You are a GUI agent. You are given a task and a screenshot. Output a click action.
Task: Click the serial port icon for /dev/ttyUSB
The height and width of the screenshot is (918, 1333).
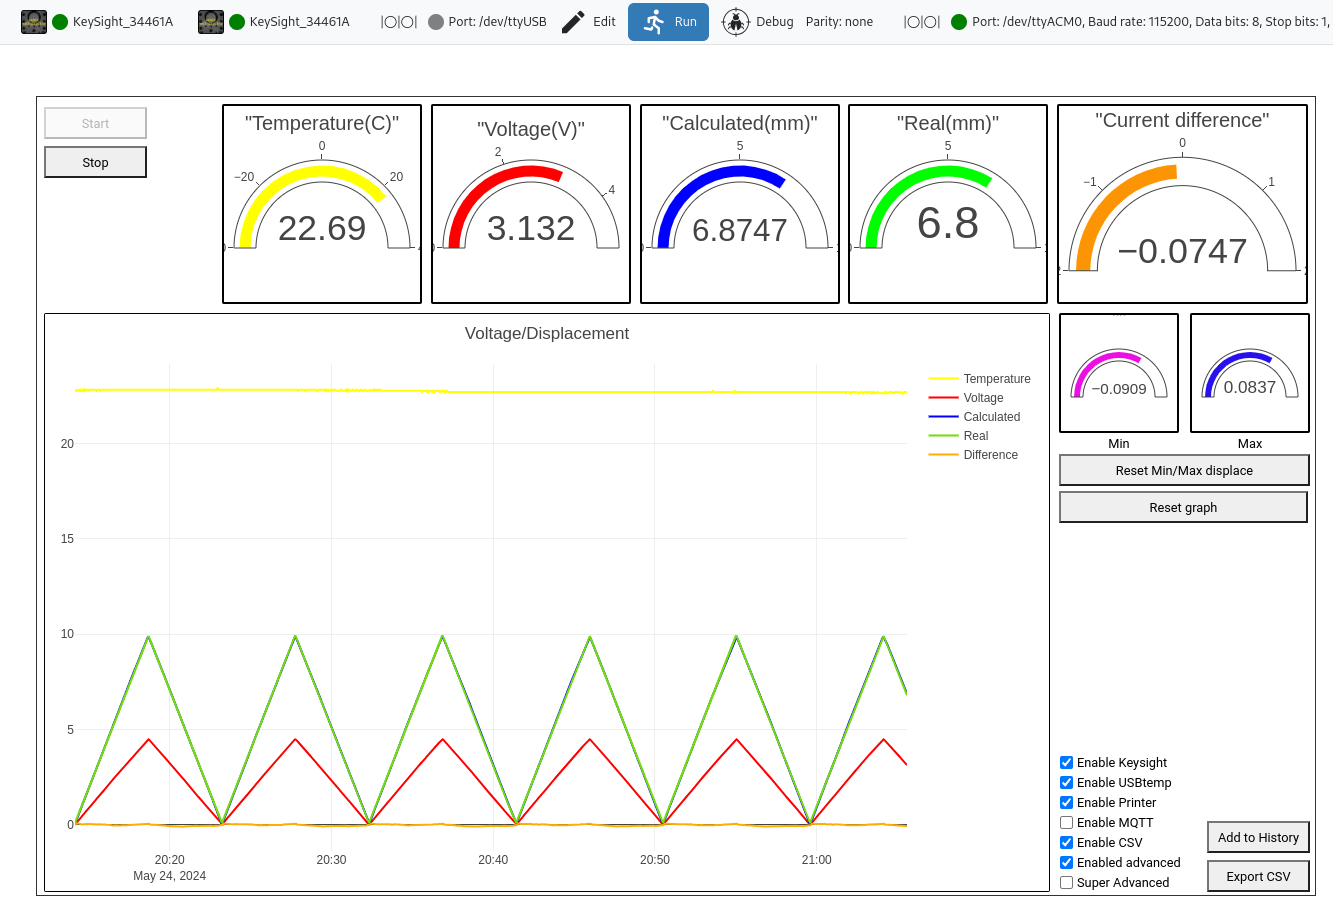[x=399, y=22]
